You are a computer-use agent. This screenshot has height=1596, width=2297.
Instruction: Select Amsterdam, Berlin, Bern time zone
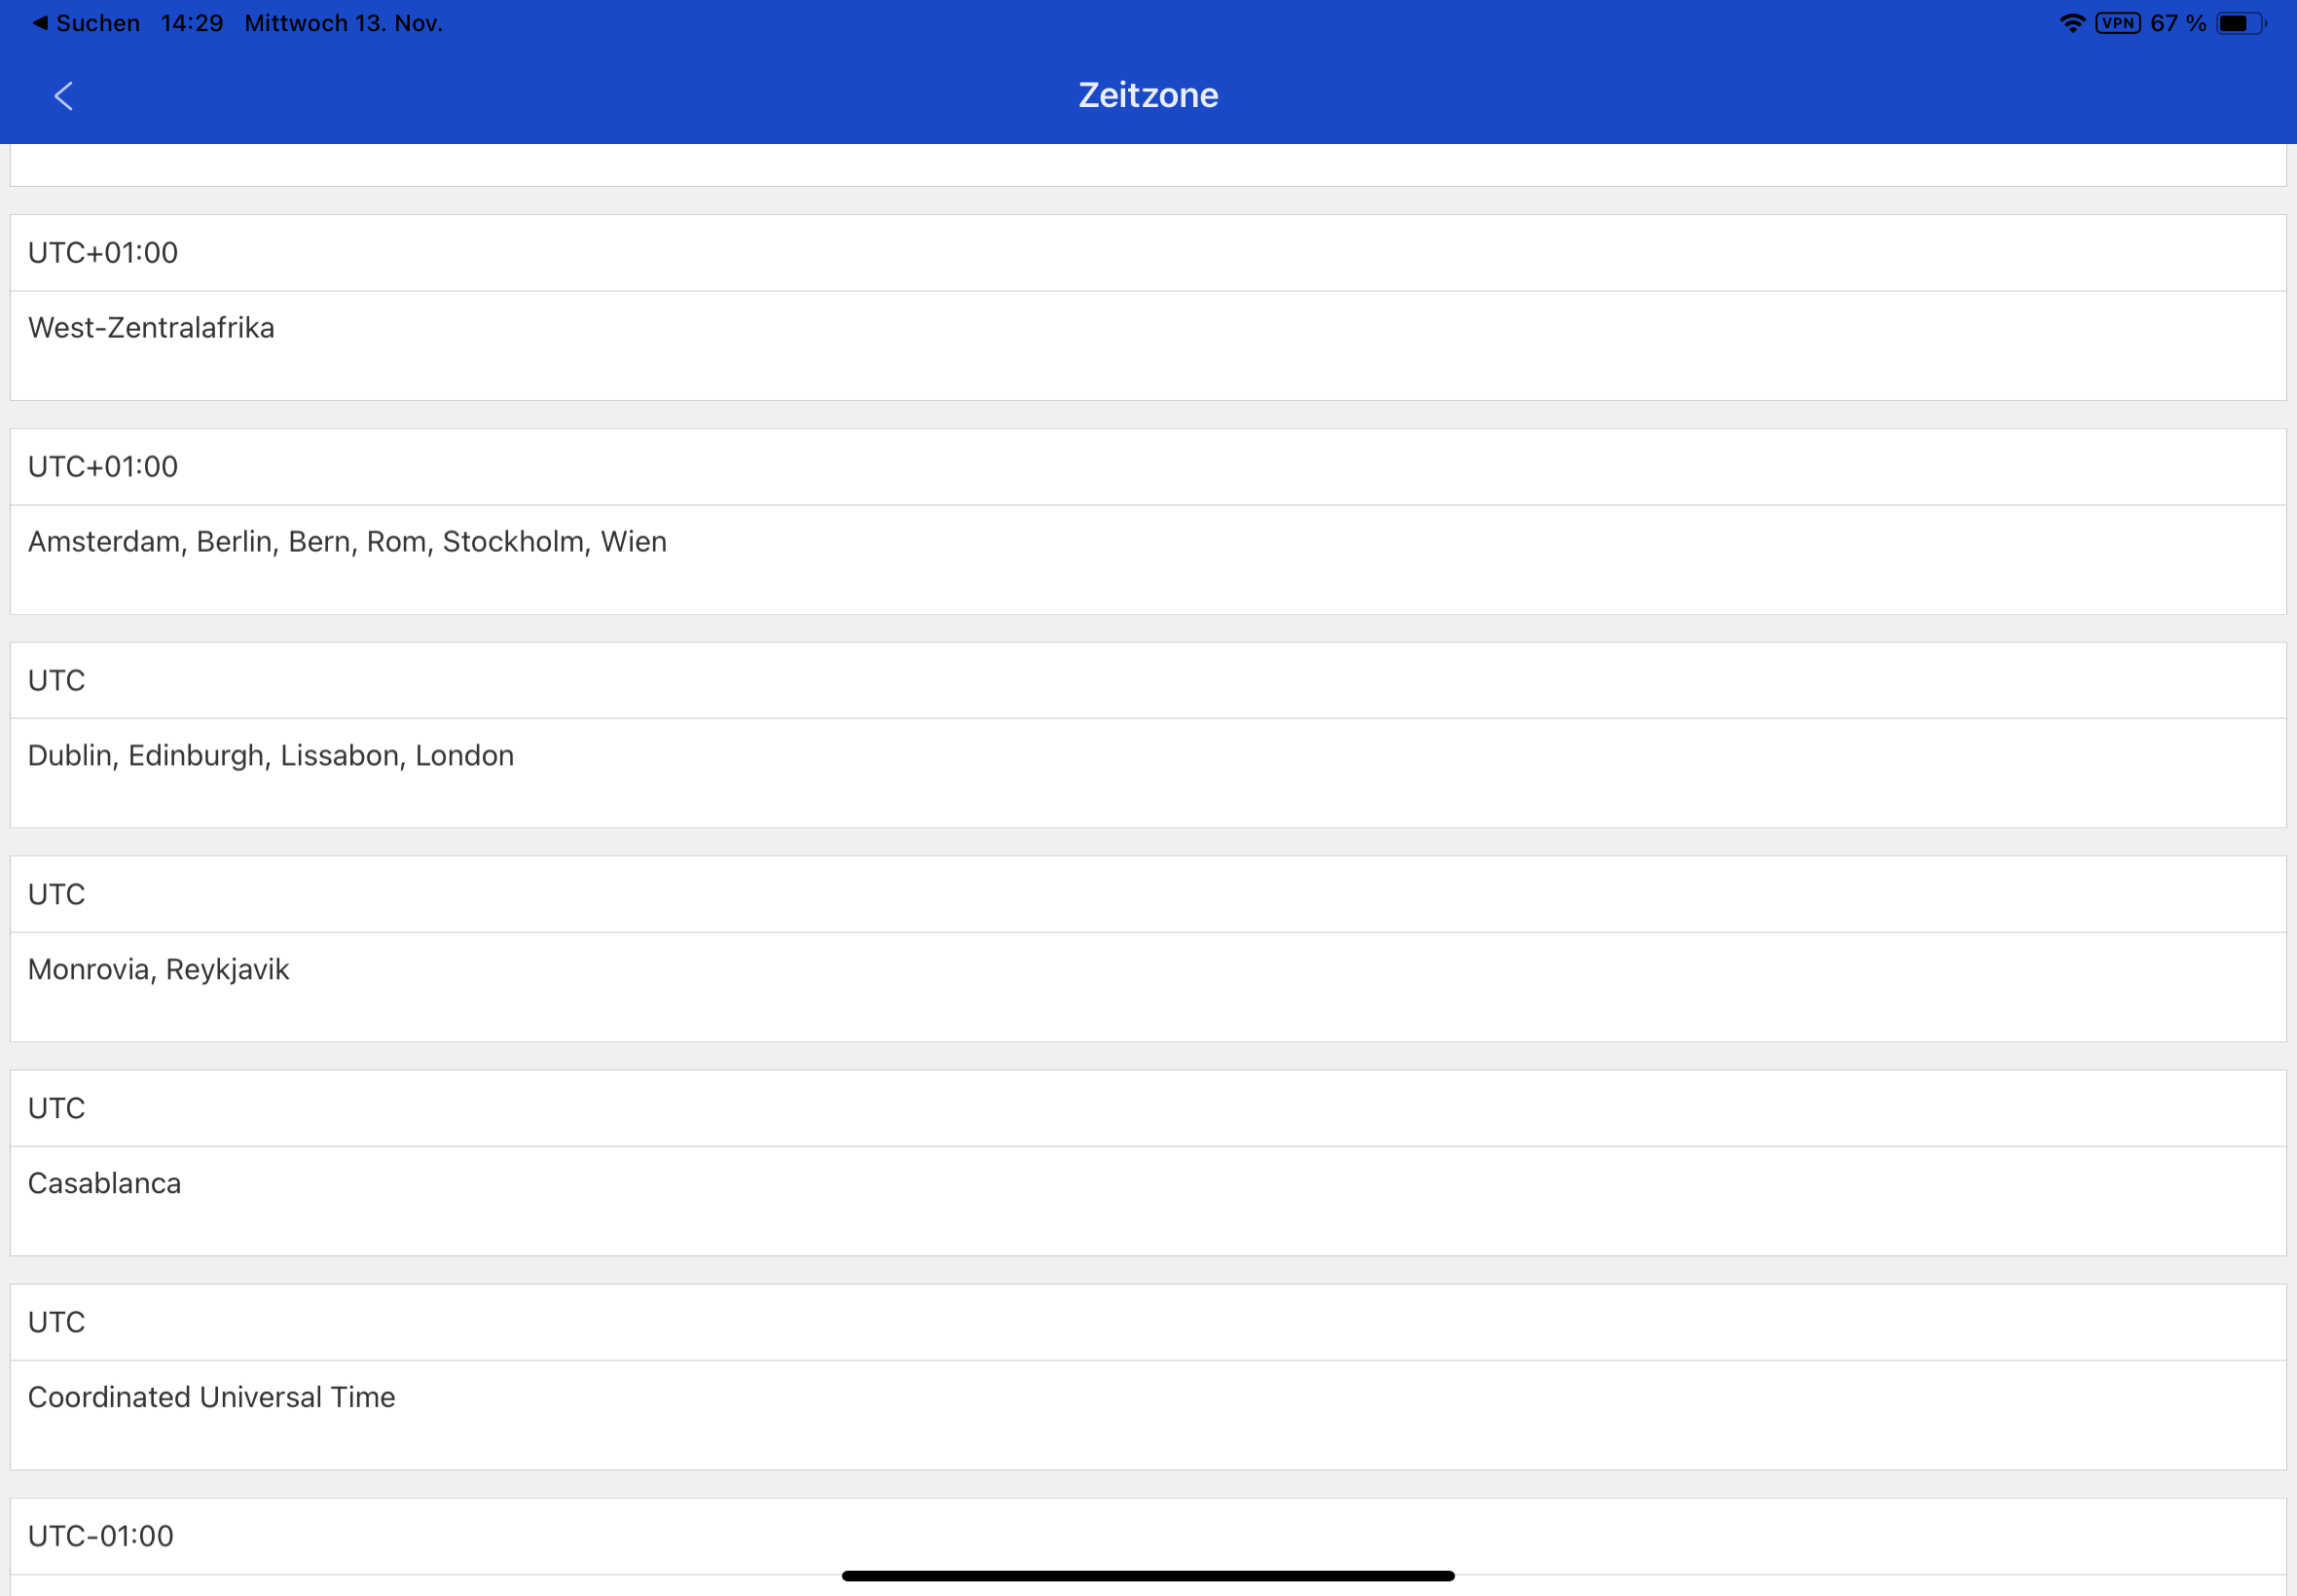point(347,542)
